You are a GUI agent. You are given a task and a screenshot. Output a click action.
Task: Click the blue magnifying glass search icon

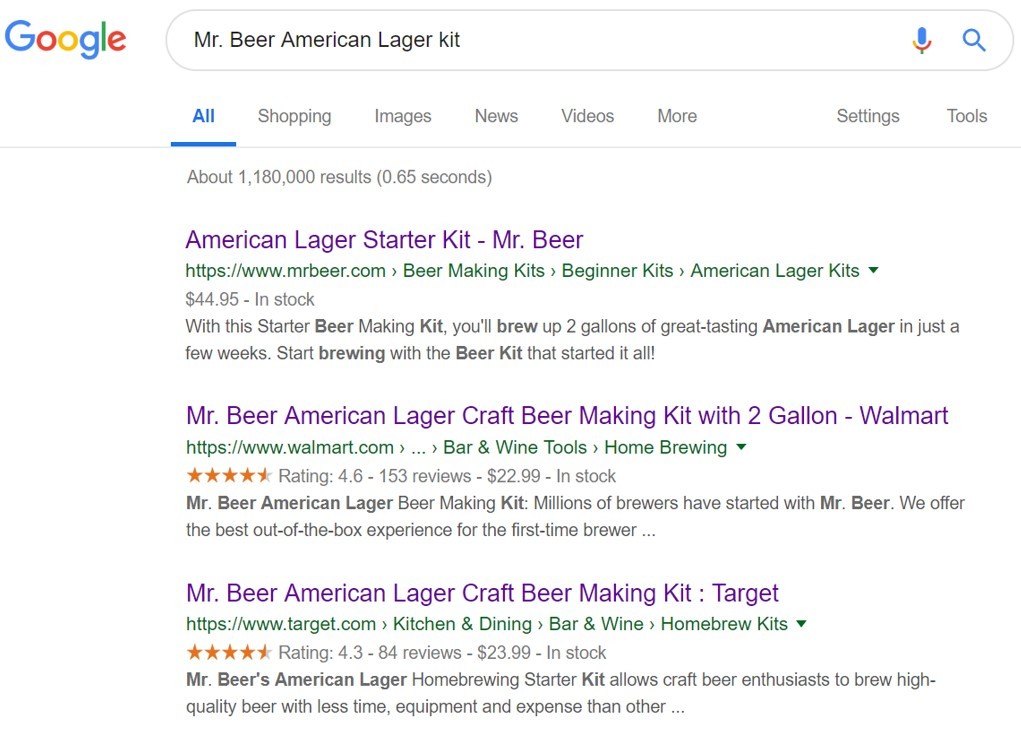point(973,40)
